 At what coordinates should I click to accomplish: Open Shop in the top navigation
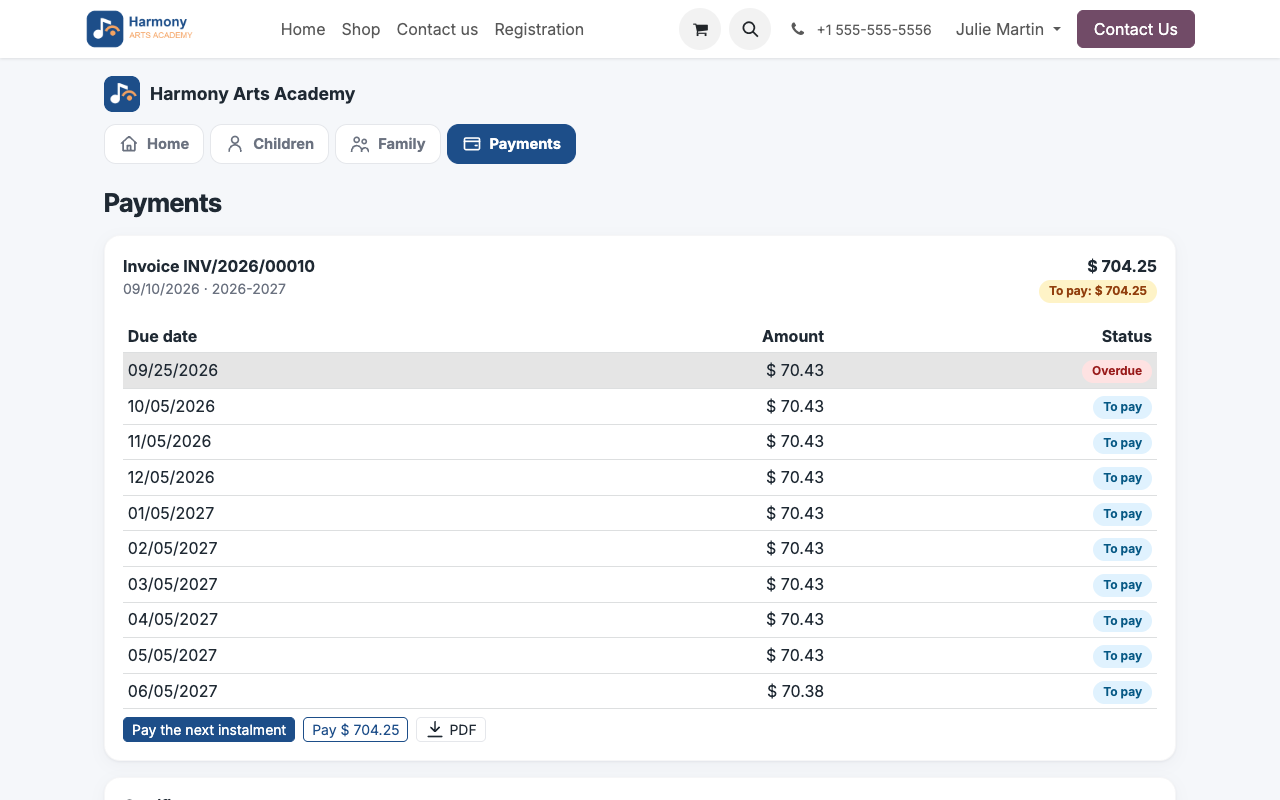coord(361,29)
